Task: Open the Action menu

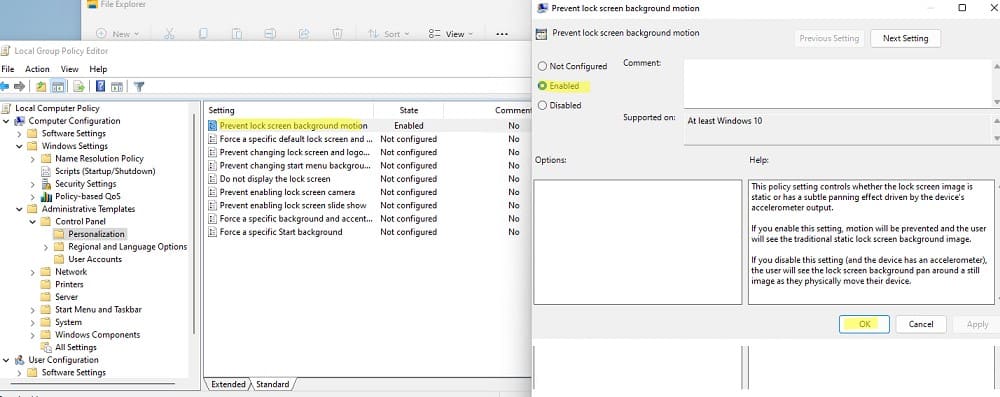Action: tap(37, 69)
